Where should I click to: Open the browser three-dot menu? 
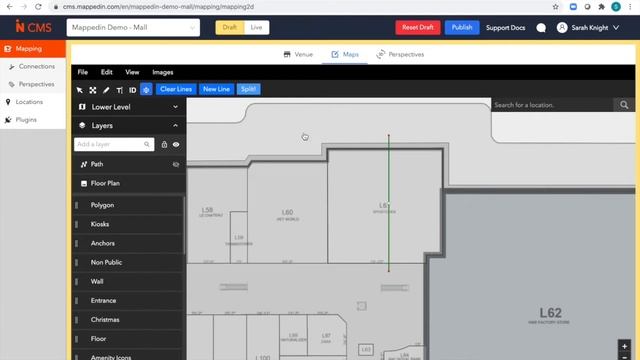[630, 7]
